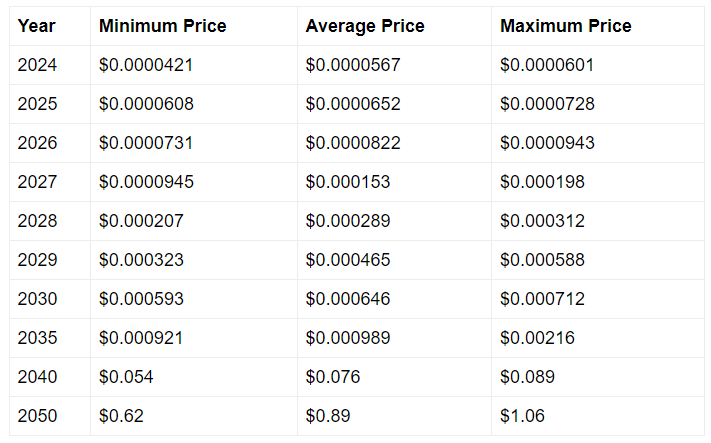Click the Year column header
711x443 pixels.
(36, 26)
